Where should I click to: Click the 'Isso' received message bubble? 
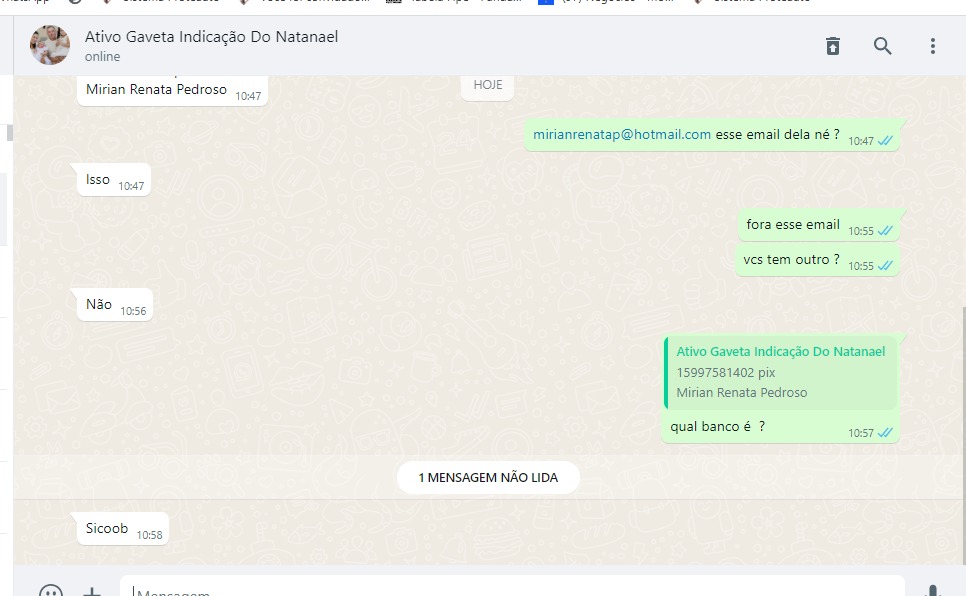pos(98,180)
